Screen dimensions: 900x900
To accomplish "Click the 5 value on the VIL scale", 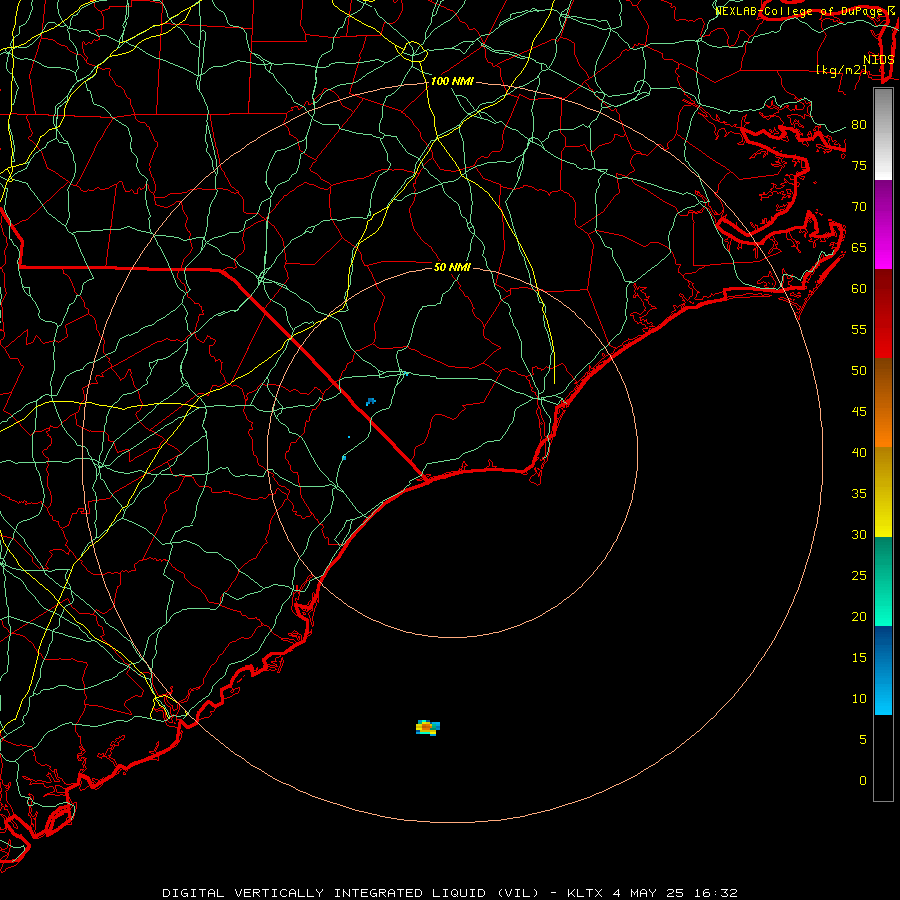I will pos(863,740).
